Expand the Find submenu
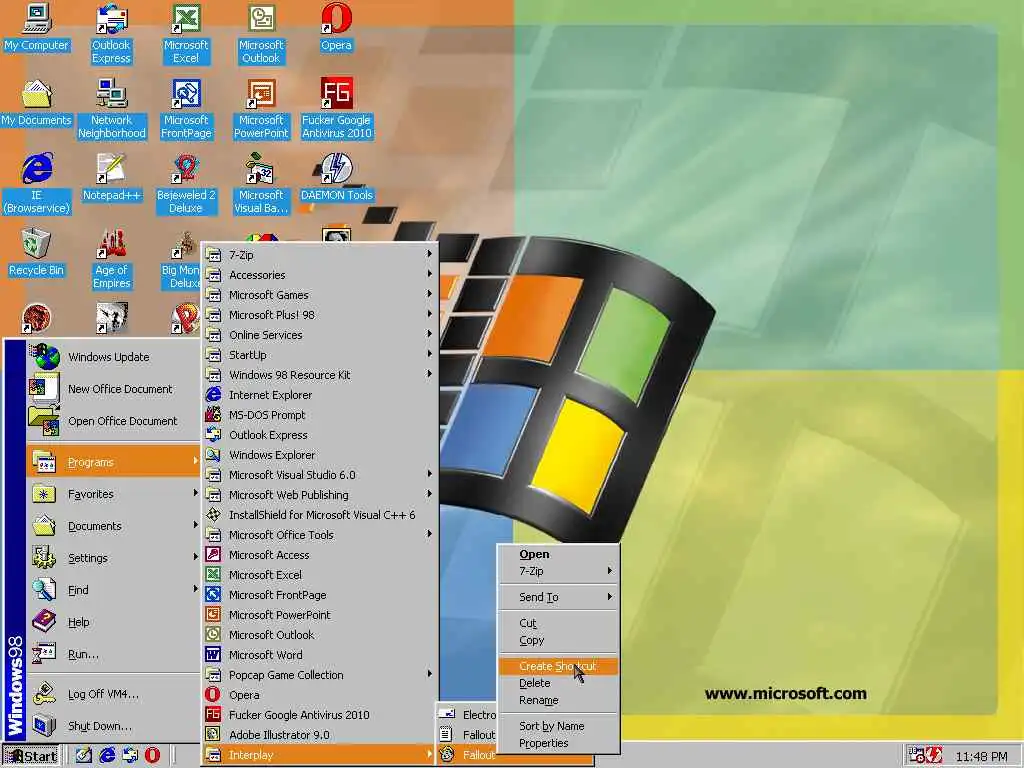Screen dimensions: 1024x768 [x=114, y=590]
